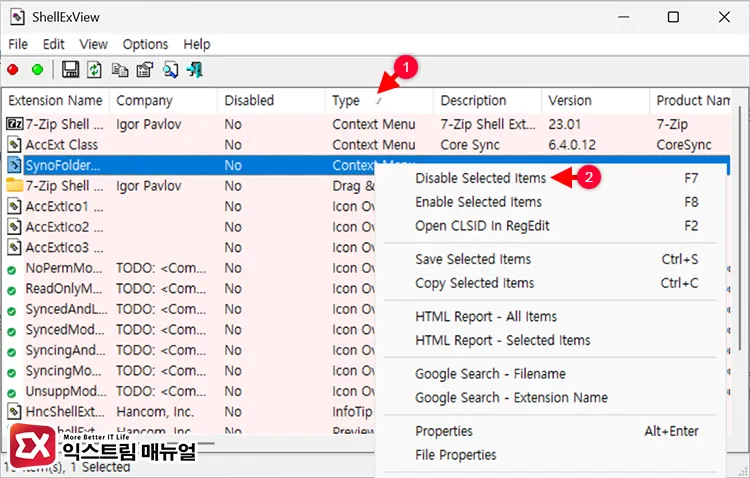Click the Save floppy disk toolbar icon
The height and width of the screenshot is (478, 750).
click(70, 70)
